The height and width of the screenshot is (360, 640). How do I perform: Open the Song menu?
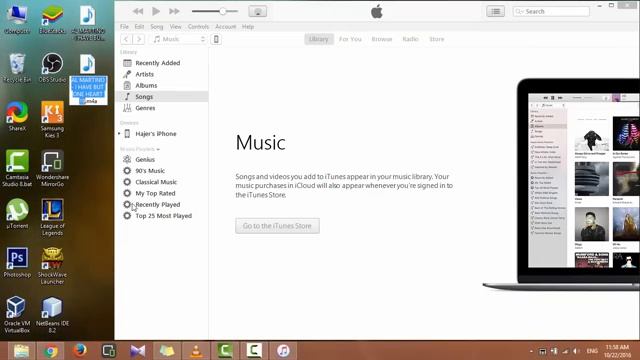pos(157,27)
